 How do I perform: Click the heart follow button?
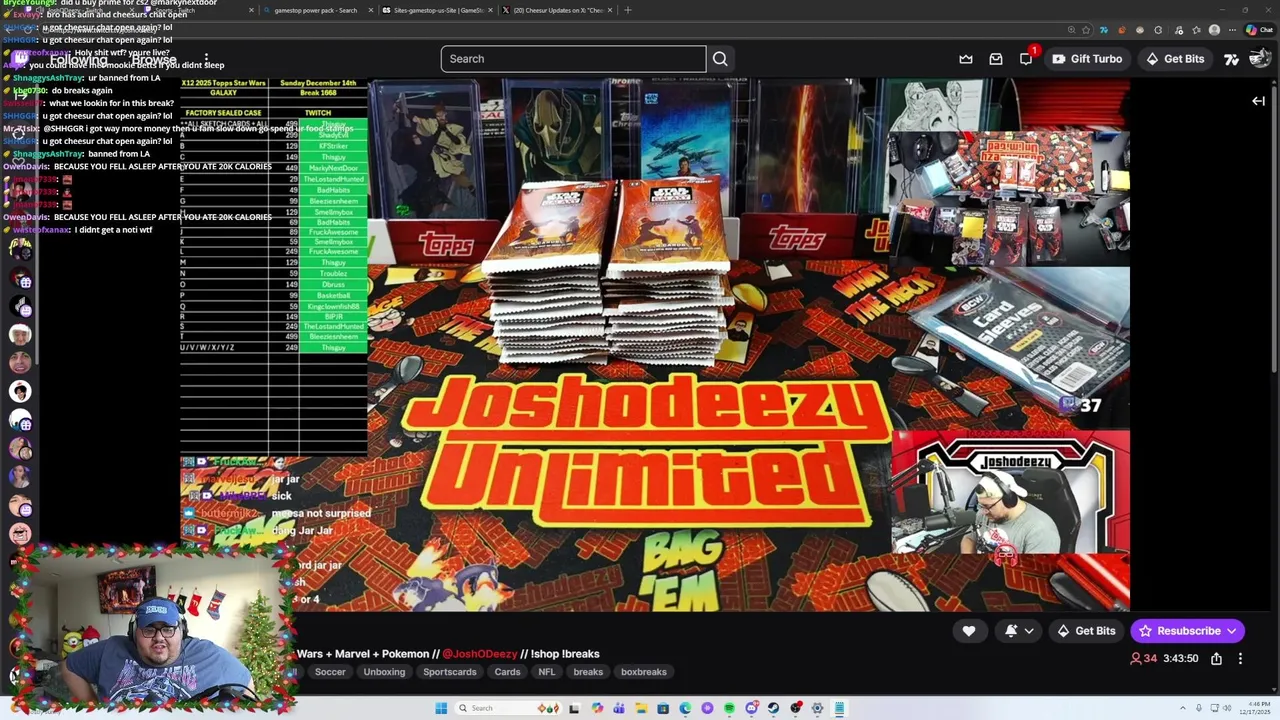[969, 631]
